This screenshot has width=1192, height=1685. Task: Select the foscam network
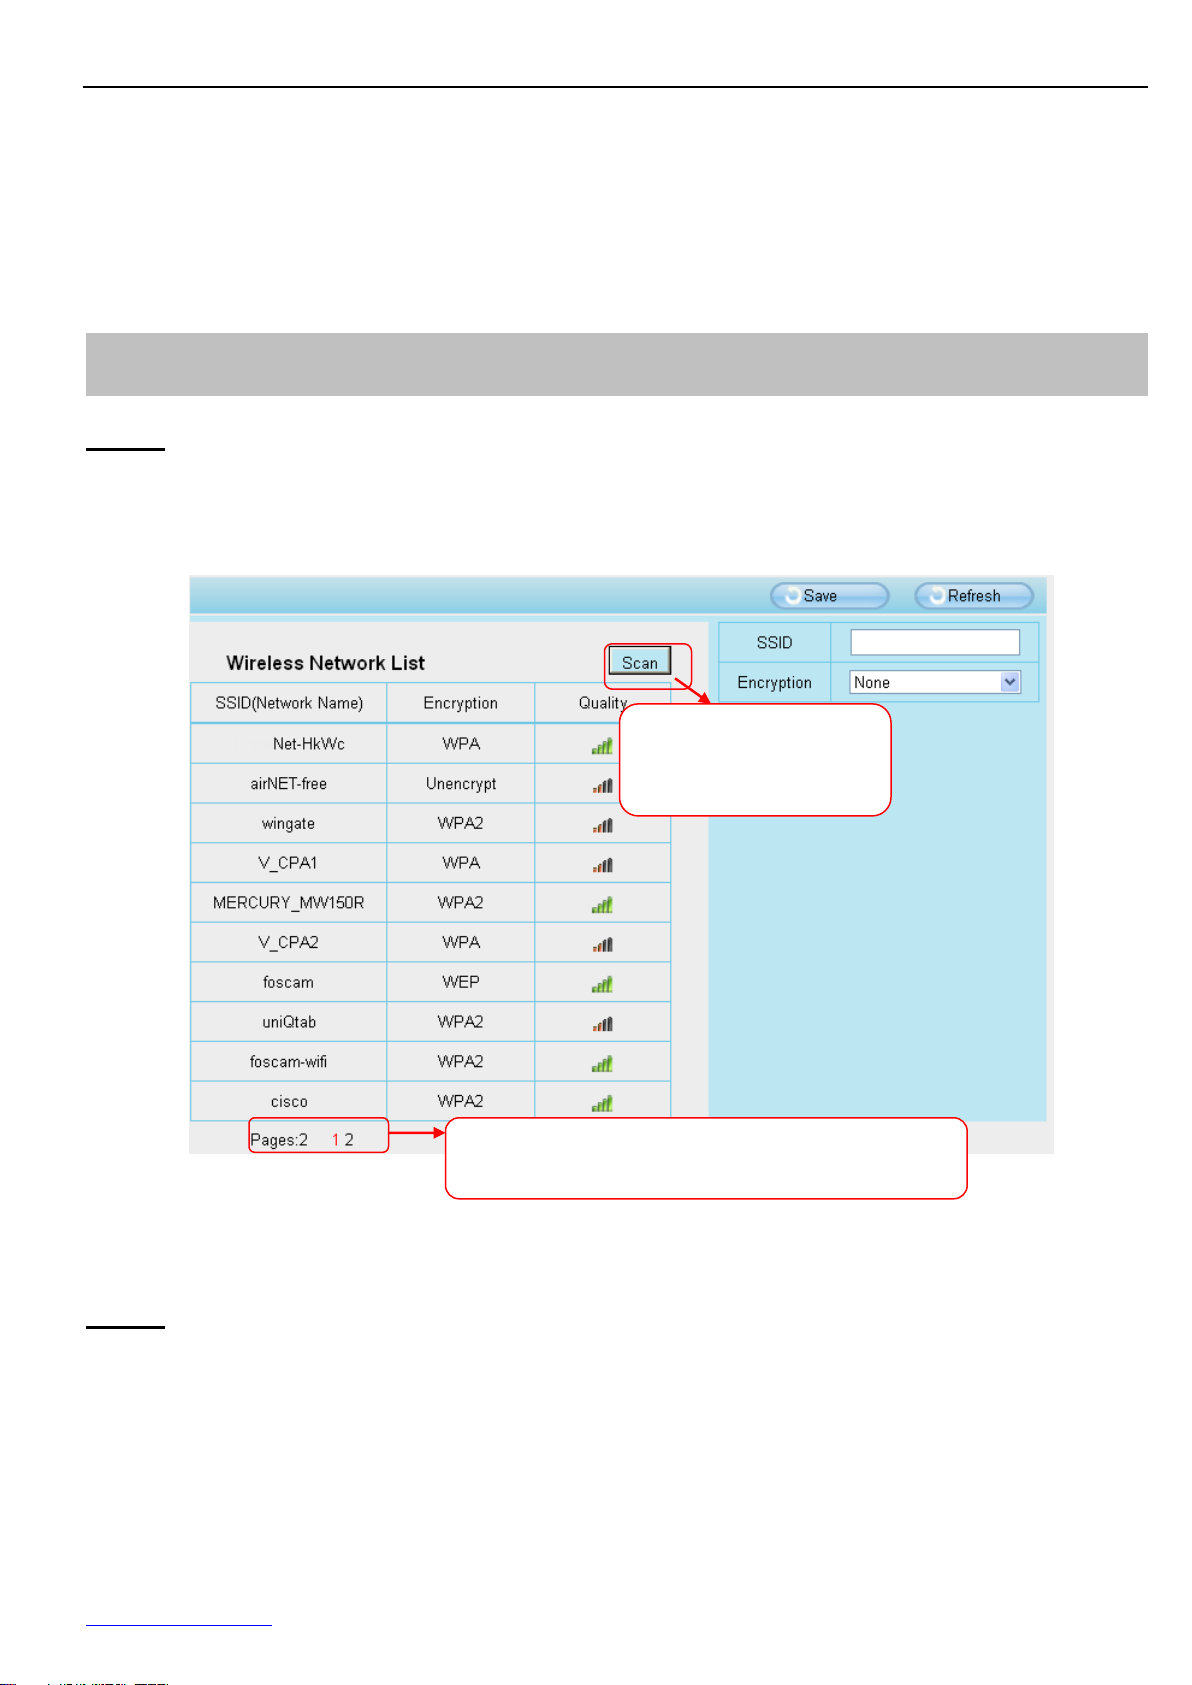coord(289,983)
